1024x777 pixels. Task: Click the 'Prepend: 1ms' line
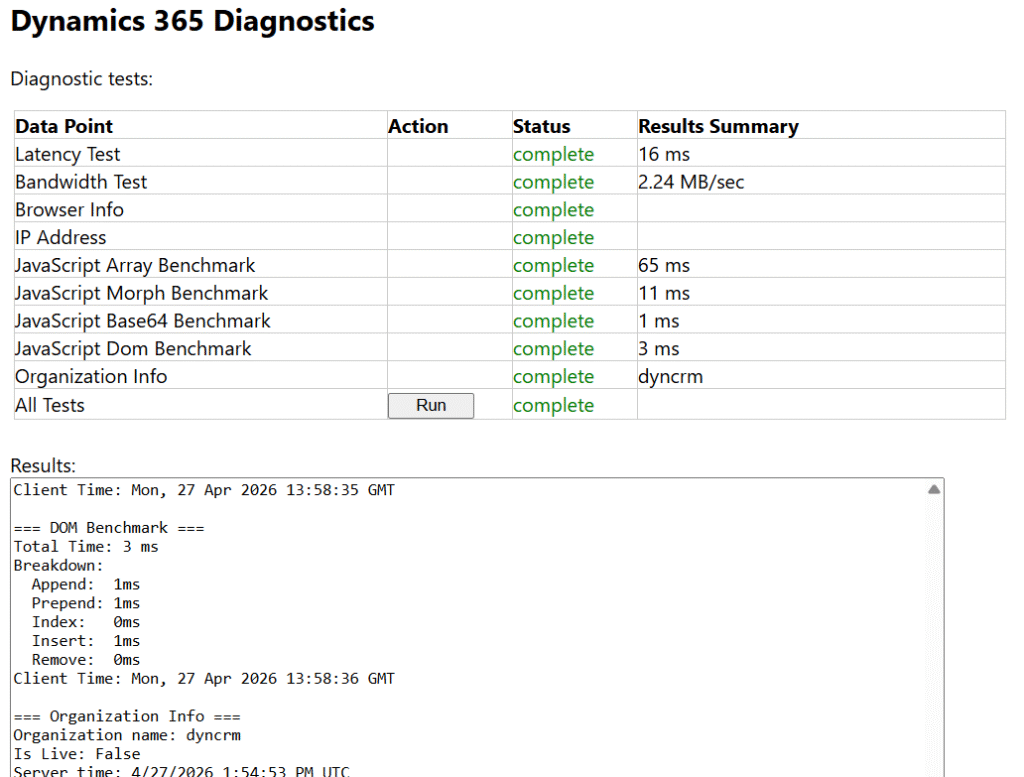click(x=86, y=603)
